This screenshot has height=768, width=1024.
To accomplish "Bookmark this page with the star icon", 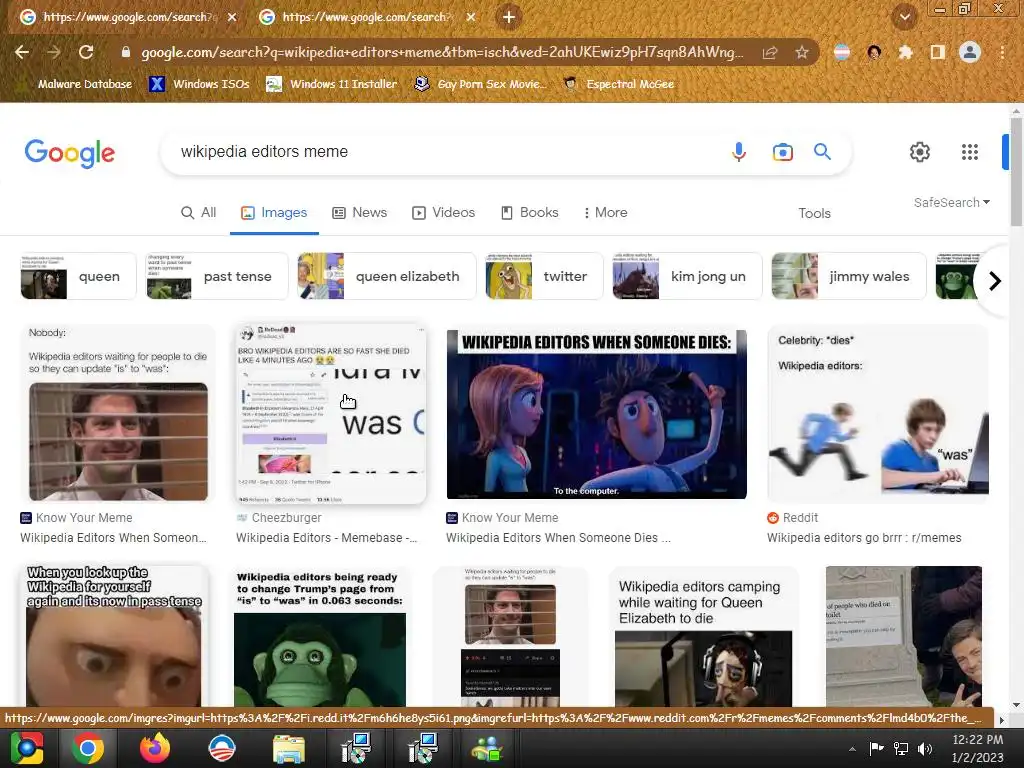I will pos(802,52).
